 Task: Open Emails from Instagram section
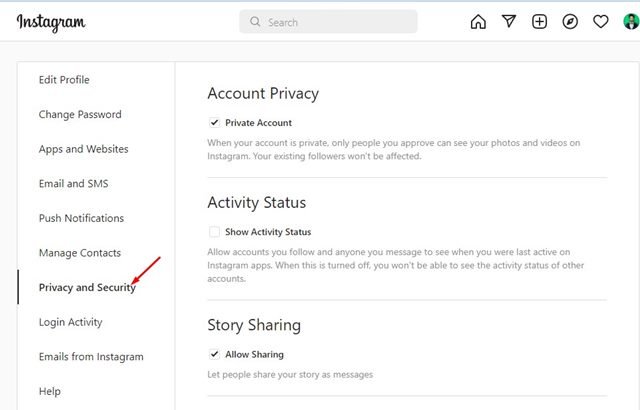(x=91, y=357)
